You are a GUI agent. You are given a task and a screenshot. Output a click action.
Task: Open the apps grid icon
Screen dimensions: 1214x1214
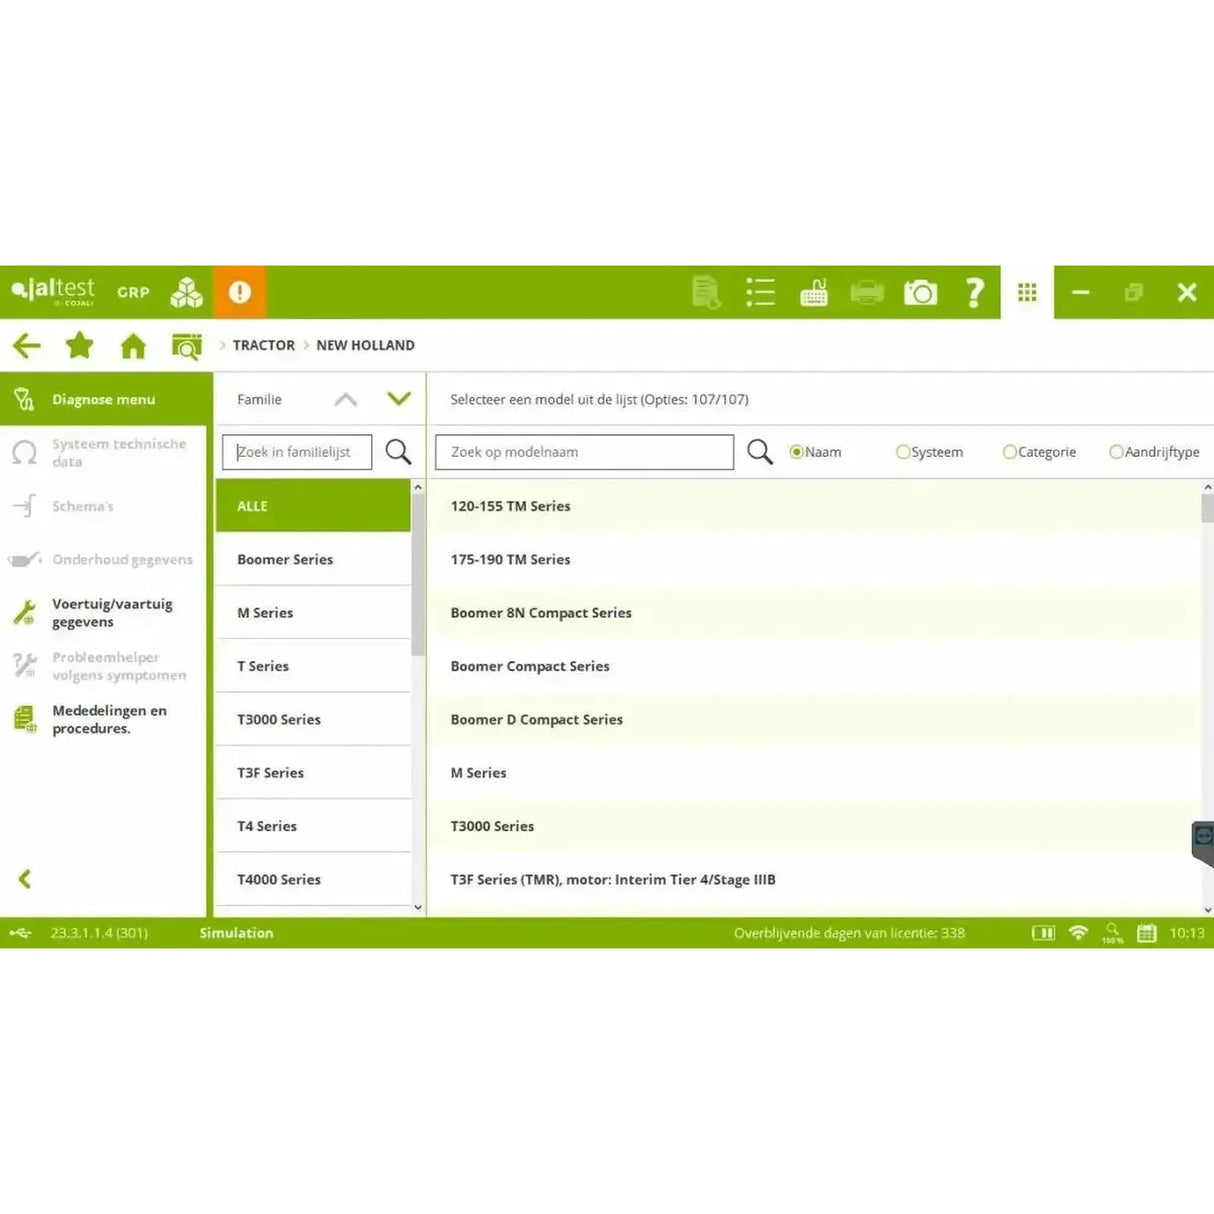click(x=1027, y=292)
